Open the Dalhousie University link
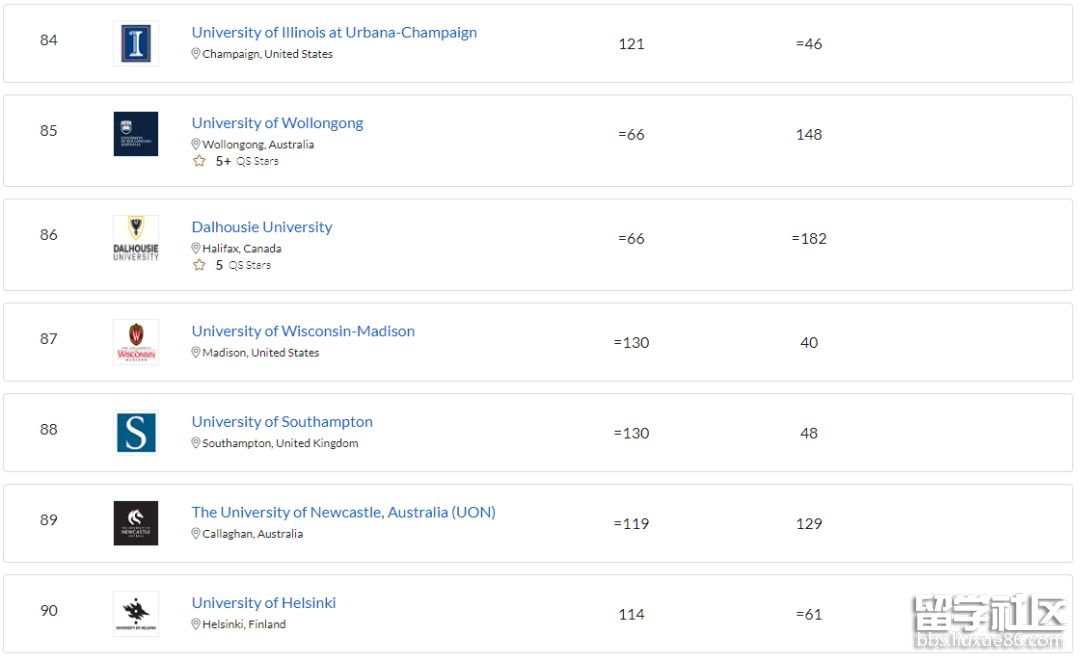This screenshot has width=1080, height=662. [262, 227]
